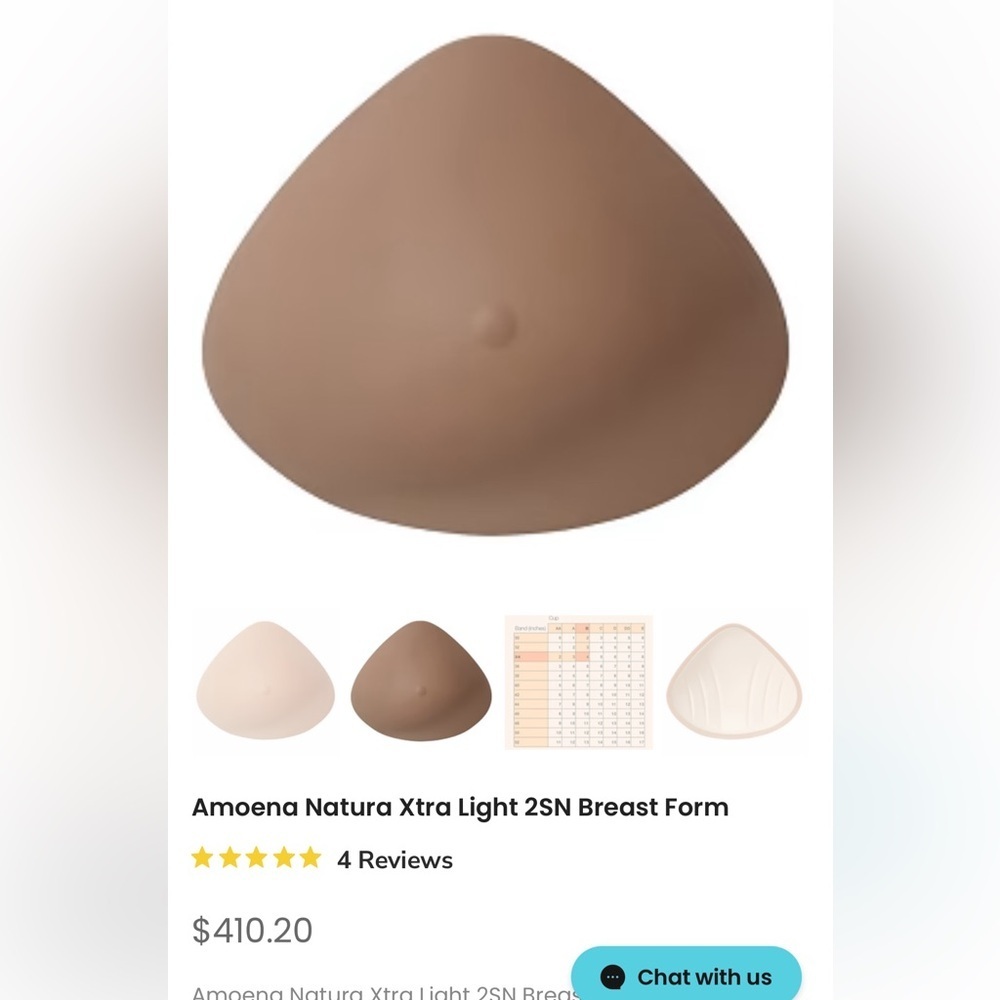Viewport: 1000px width, 1000px height.
Task: Select the middle star of the rating
Action: (x=256, y=859)
